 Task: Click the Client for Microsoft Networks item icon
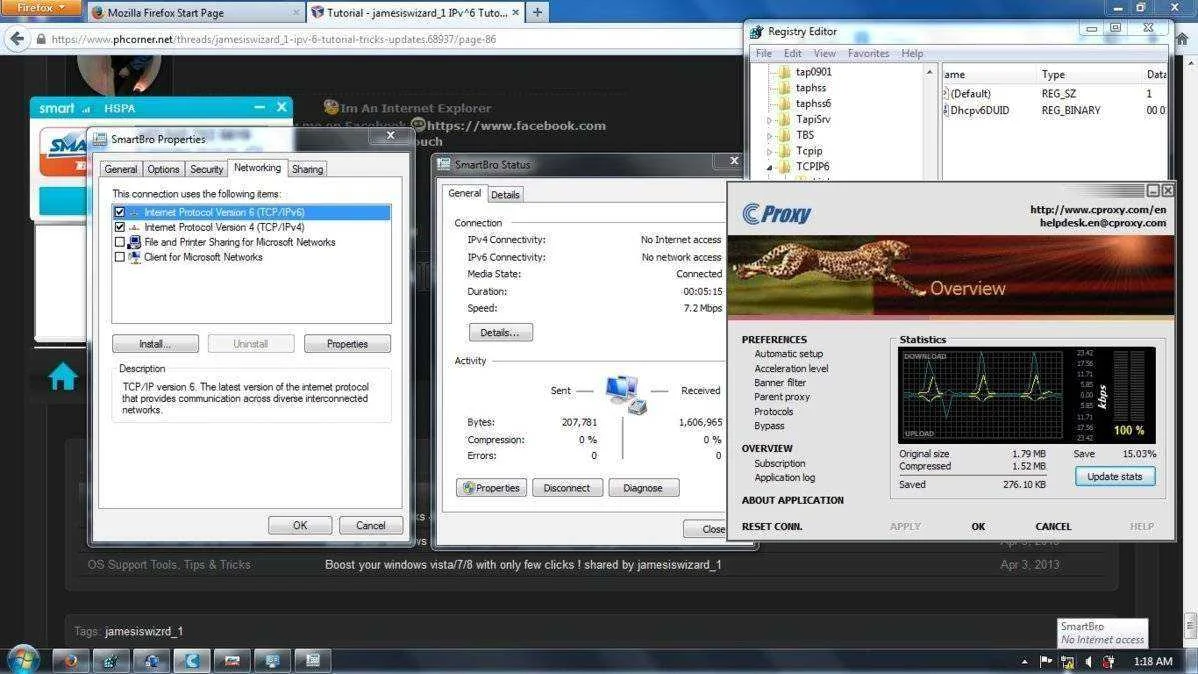tap(134, 258)
